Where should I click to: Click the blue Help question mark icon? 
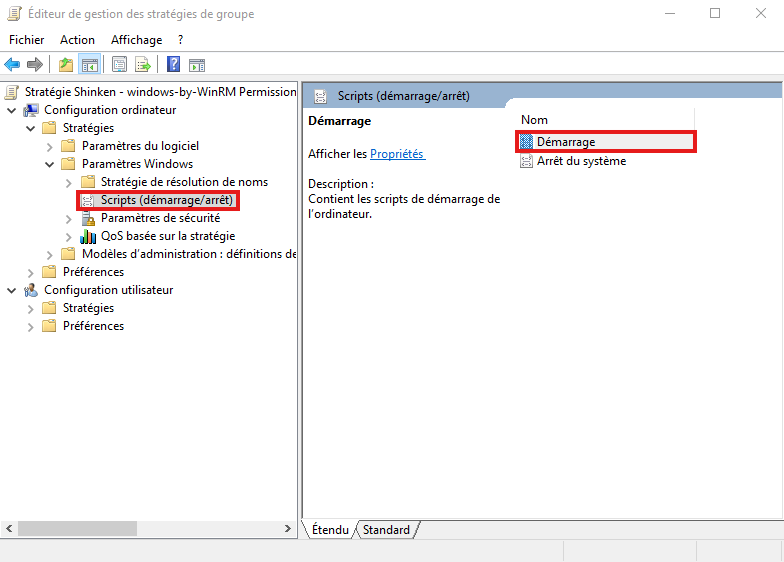coord(173,65)
